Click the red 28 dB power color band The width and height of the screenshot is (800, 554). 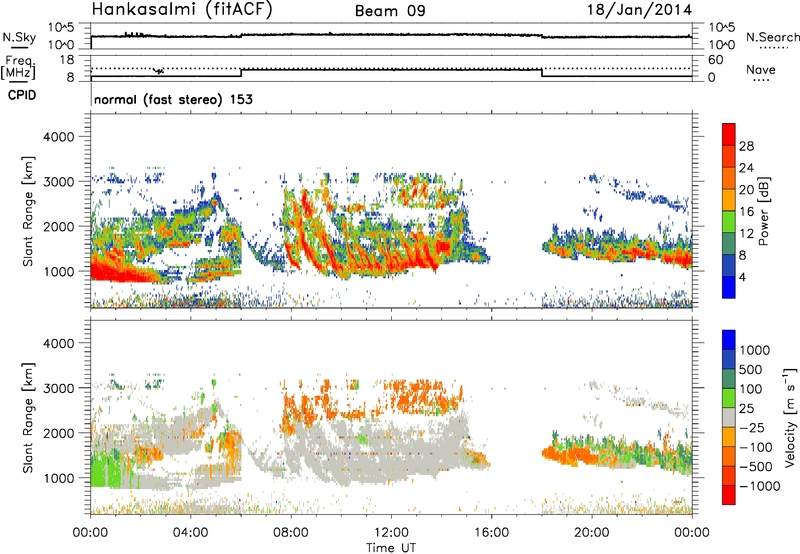[x=729, y=135]
